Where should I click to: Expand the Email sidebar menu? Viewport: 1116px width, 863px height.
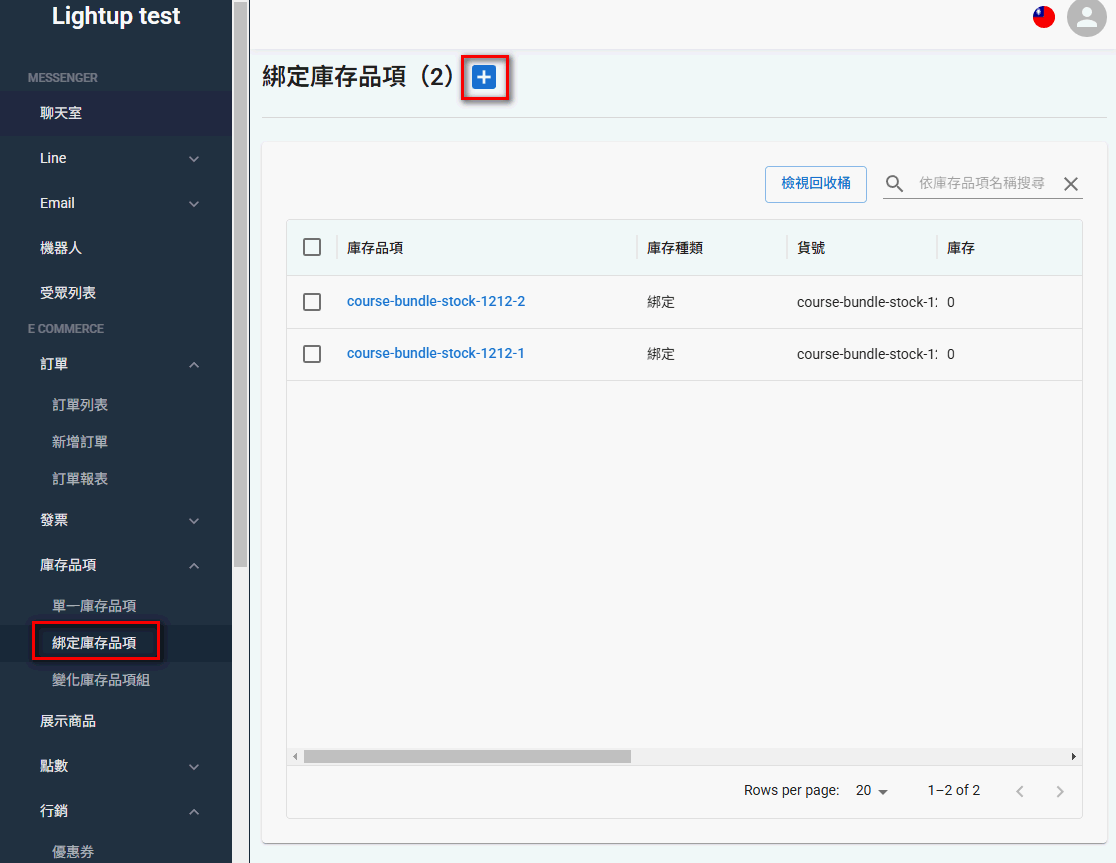[x=116, y=203]
